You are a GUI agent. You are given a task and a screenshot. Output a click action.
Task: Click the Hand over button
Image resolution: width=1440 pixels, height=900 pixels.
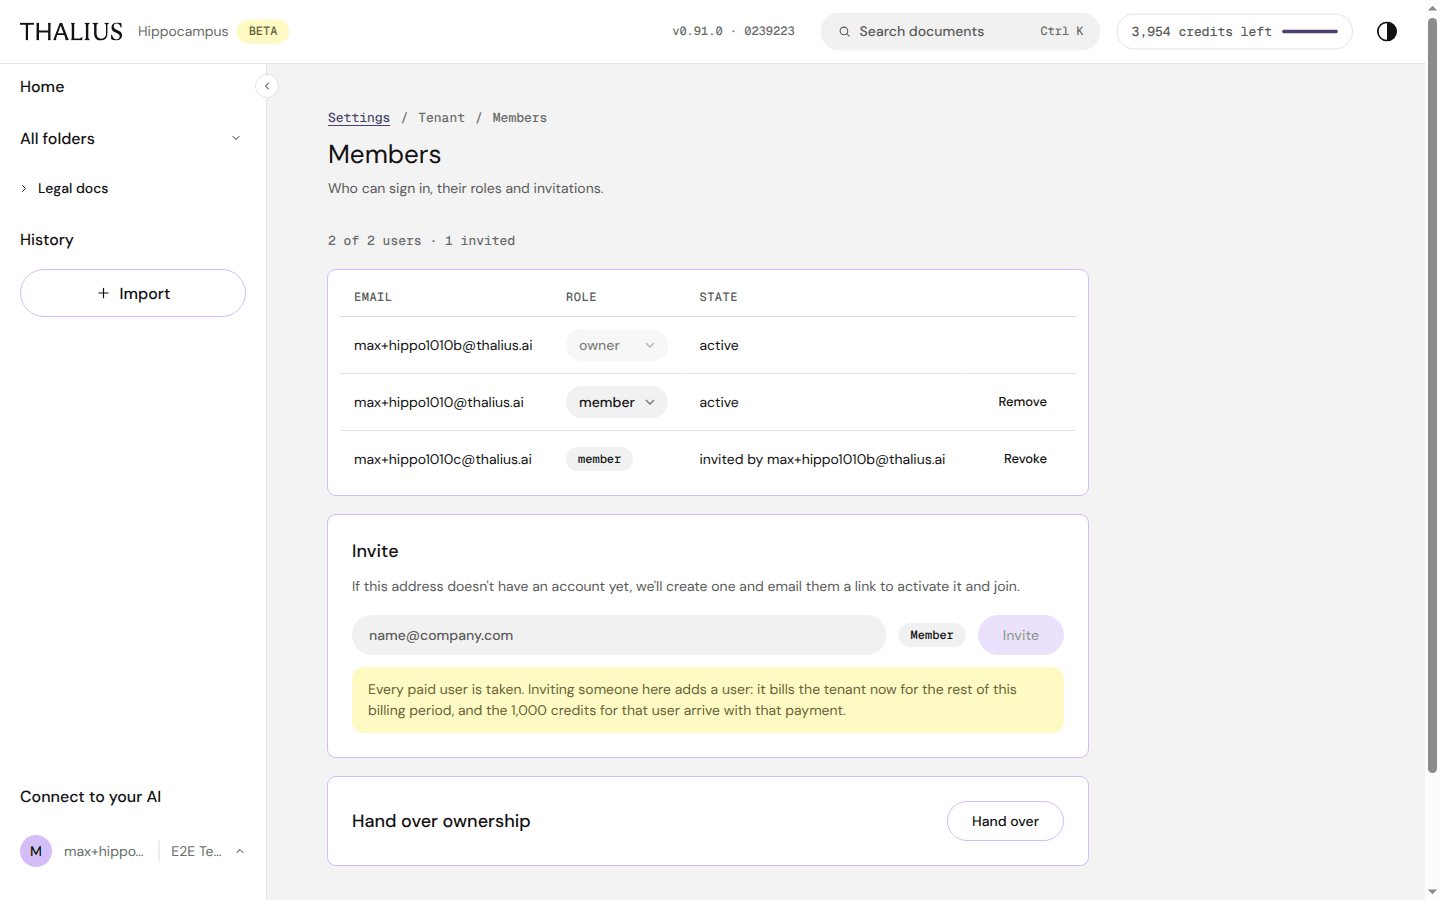(1005, 821)
